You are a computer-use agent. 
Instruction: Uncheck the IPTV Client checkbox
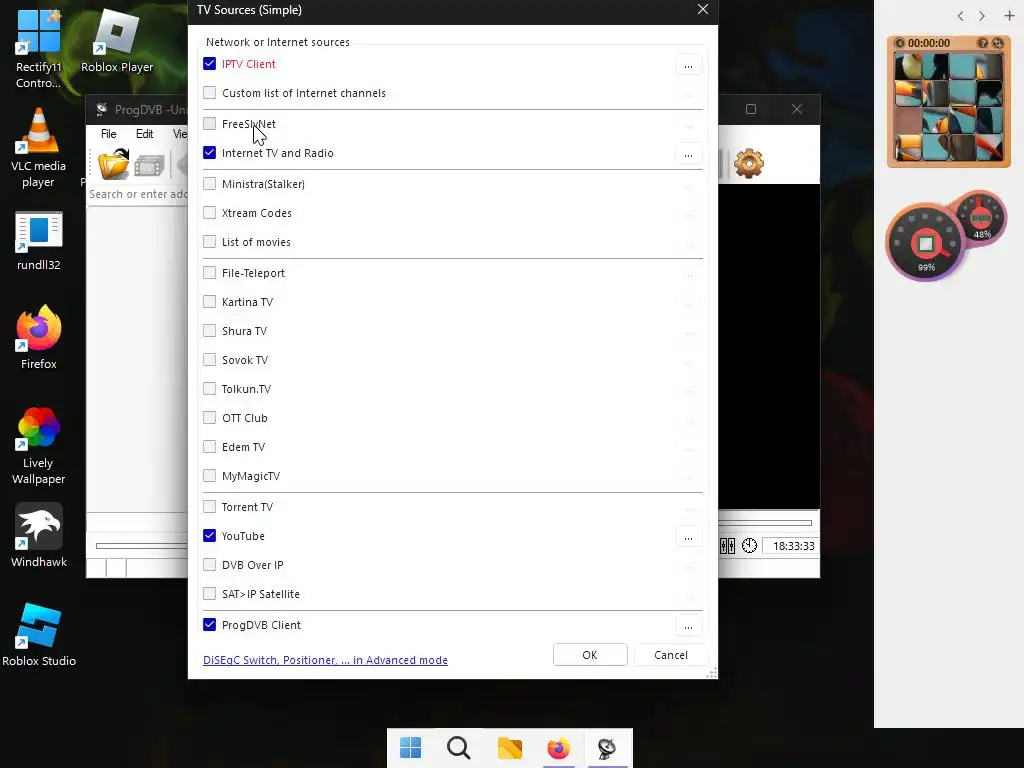click(210, 63)
